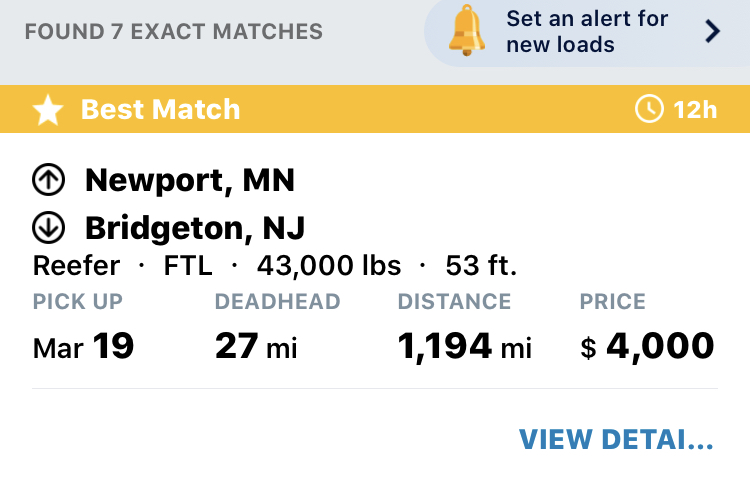Click the 1,194 mi distance value

464,346
